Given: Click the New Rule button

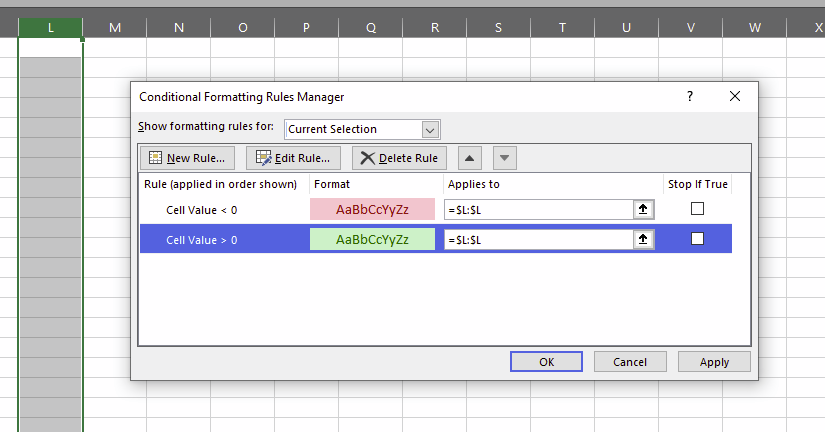Looking at the screenshot, I should click(x=187, y=158).
